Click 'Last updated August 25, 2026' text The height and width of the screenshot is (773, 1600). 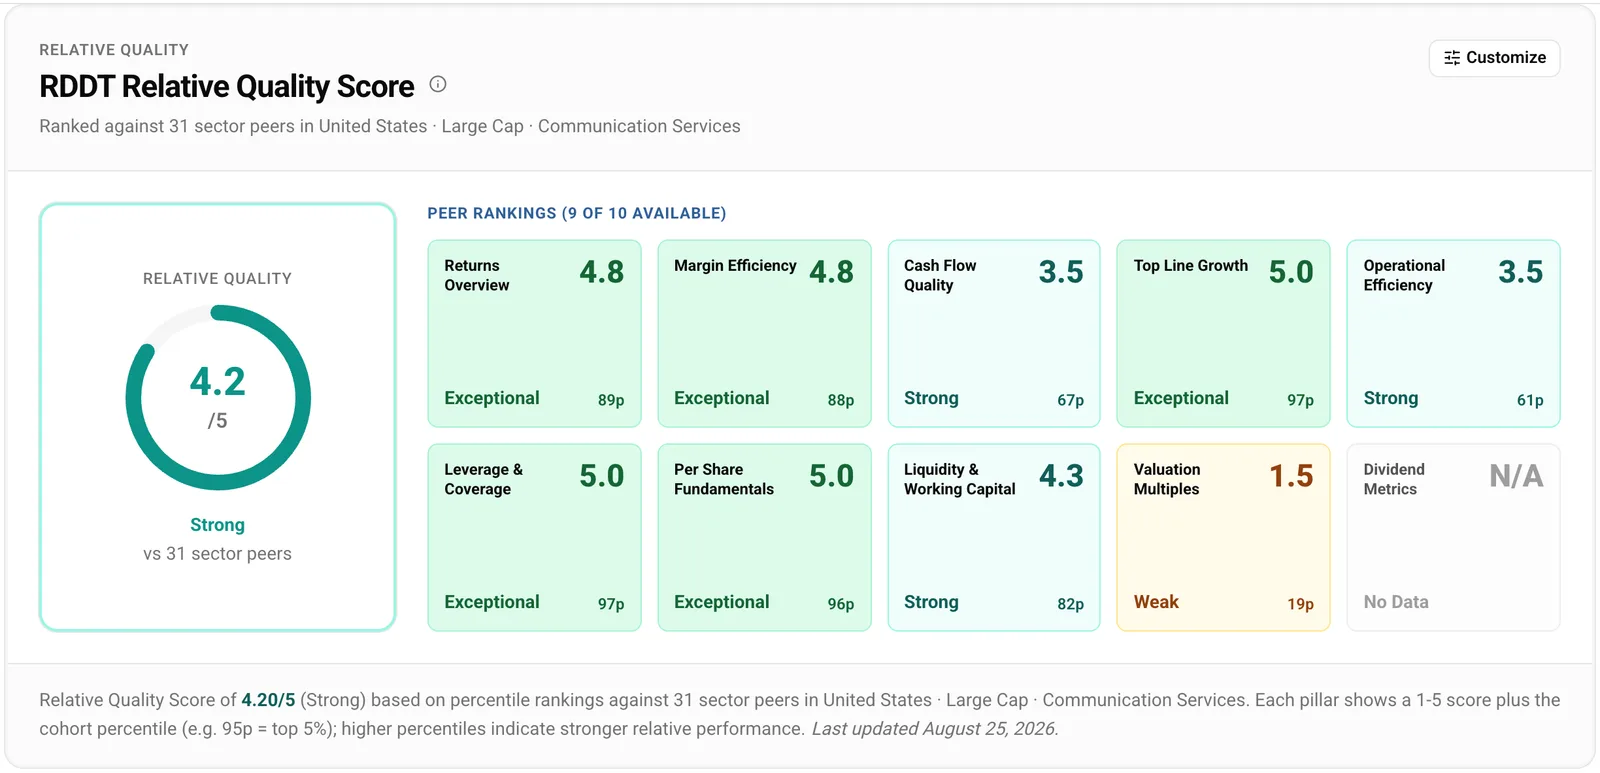(x=935, y=729)
